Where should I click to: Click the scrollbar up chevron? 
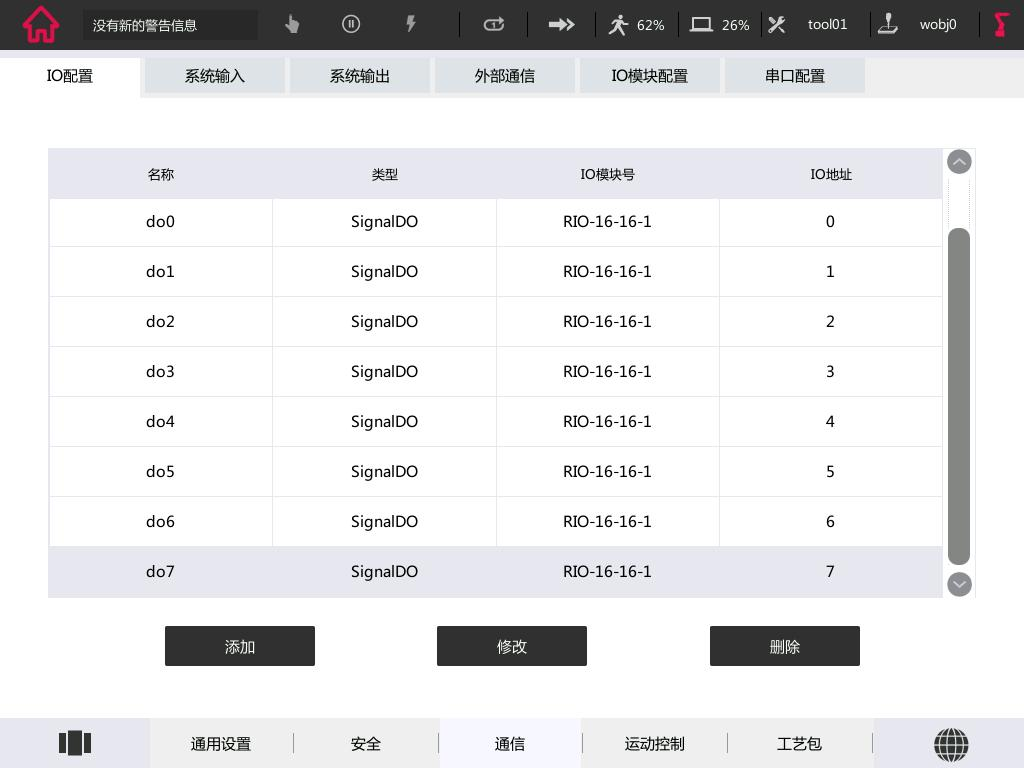pyautogui.click(x=958, y=161)
